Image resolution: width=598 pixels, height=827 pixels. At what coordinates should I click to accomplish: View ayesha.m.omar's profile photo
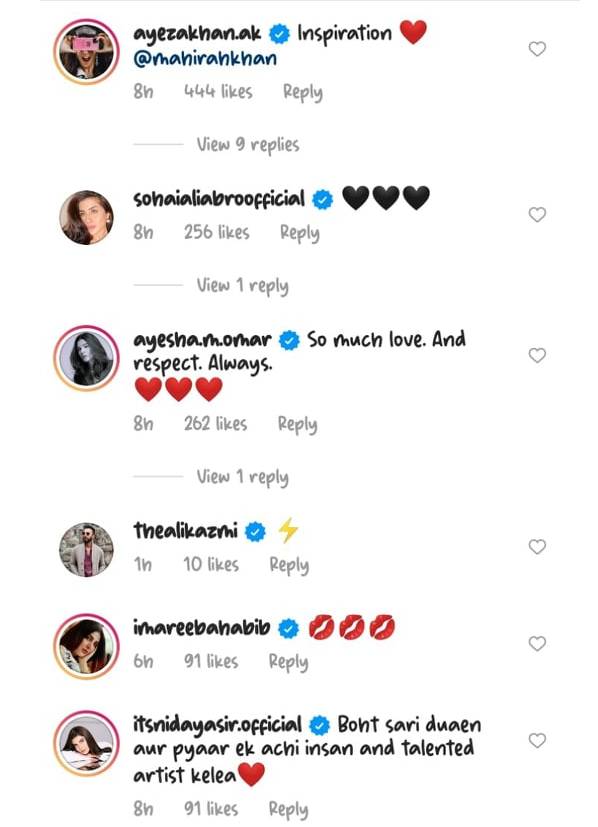[x=86, y=358]
